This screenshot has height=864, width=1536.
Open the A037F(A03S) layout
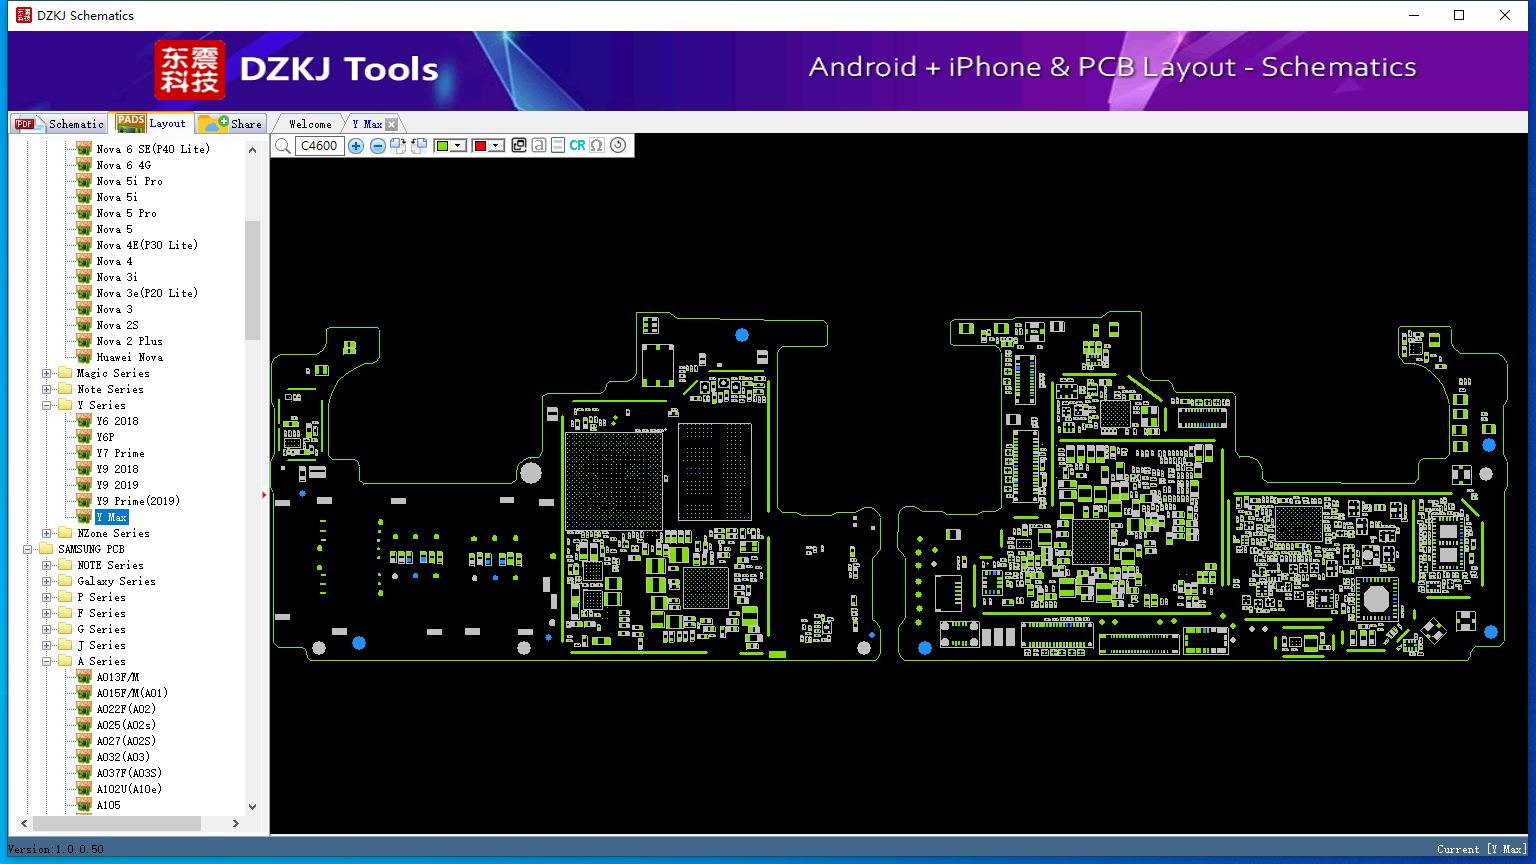[129, 773]
